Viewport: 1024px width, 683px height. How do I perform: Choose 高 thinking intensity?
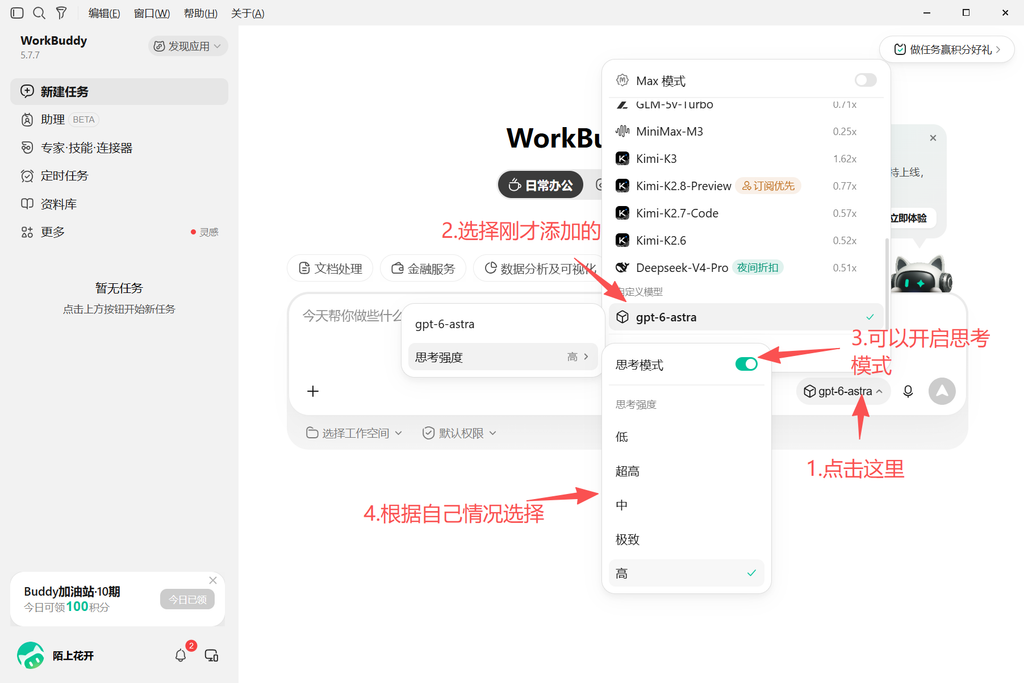tap(686, 573)
